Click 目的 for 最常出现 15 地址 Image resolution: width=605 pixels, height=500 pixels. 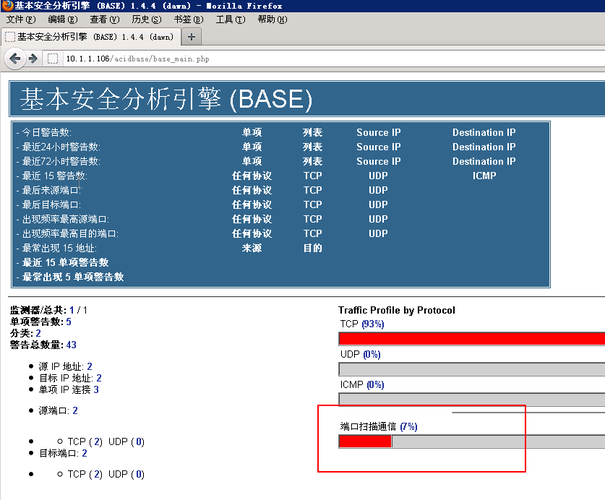point(312,248)
